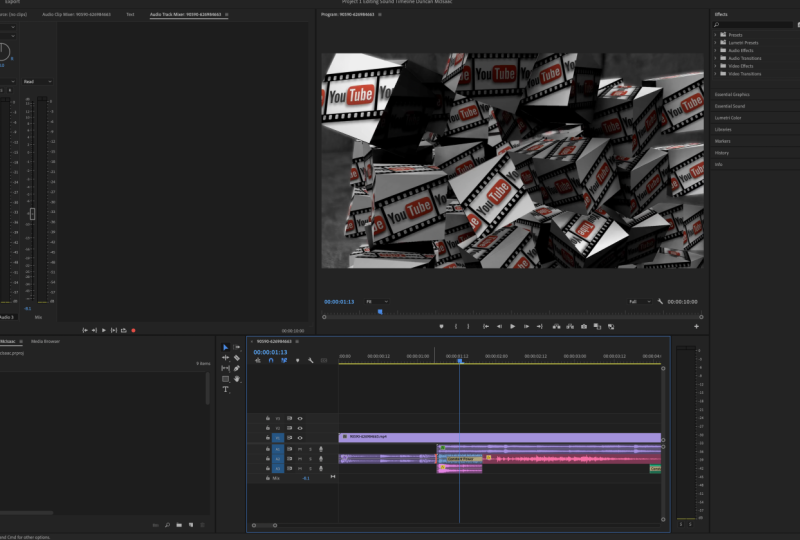Expand the Video Effects folder

point(715,66)
